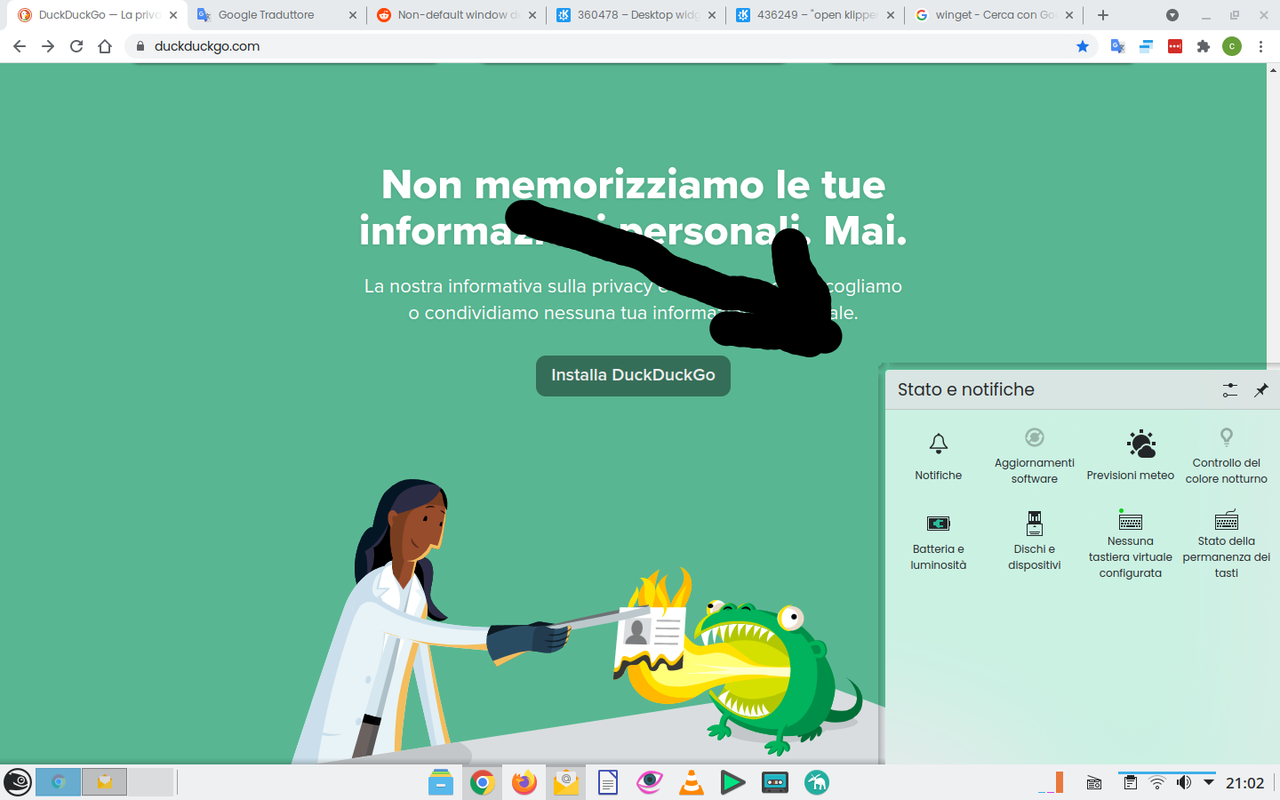The image size is (1280, 800).
Task: Open openSUSE application launcher
Action: coord(17,782)
